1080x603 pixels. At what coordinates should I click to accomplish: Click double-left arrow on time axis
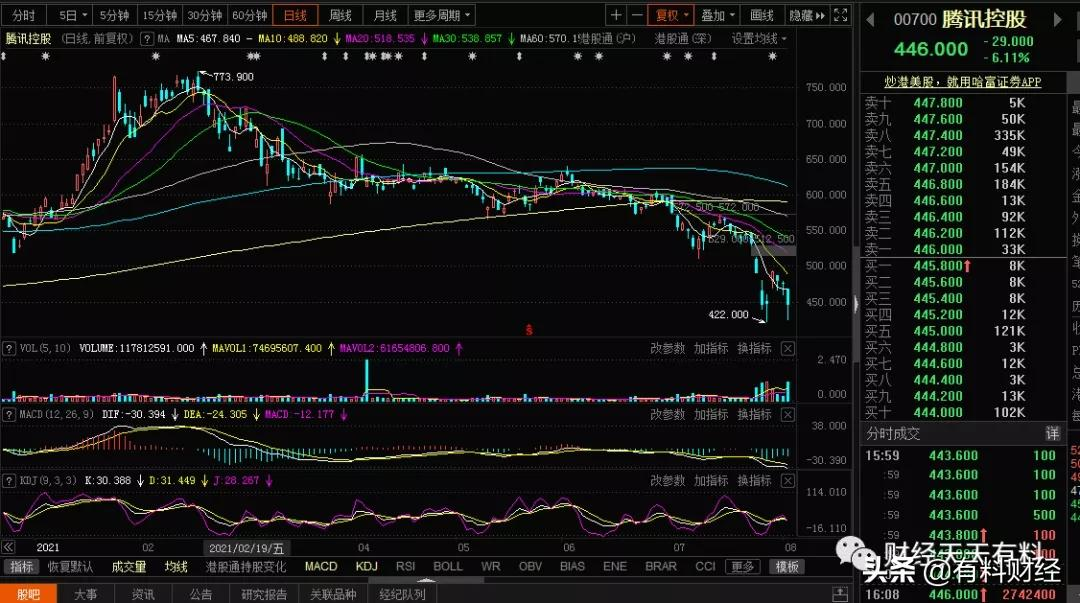(8, 547)
